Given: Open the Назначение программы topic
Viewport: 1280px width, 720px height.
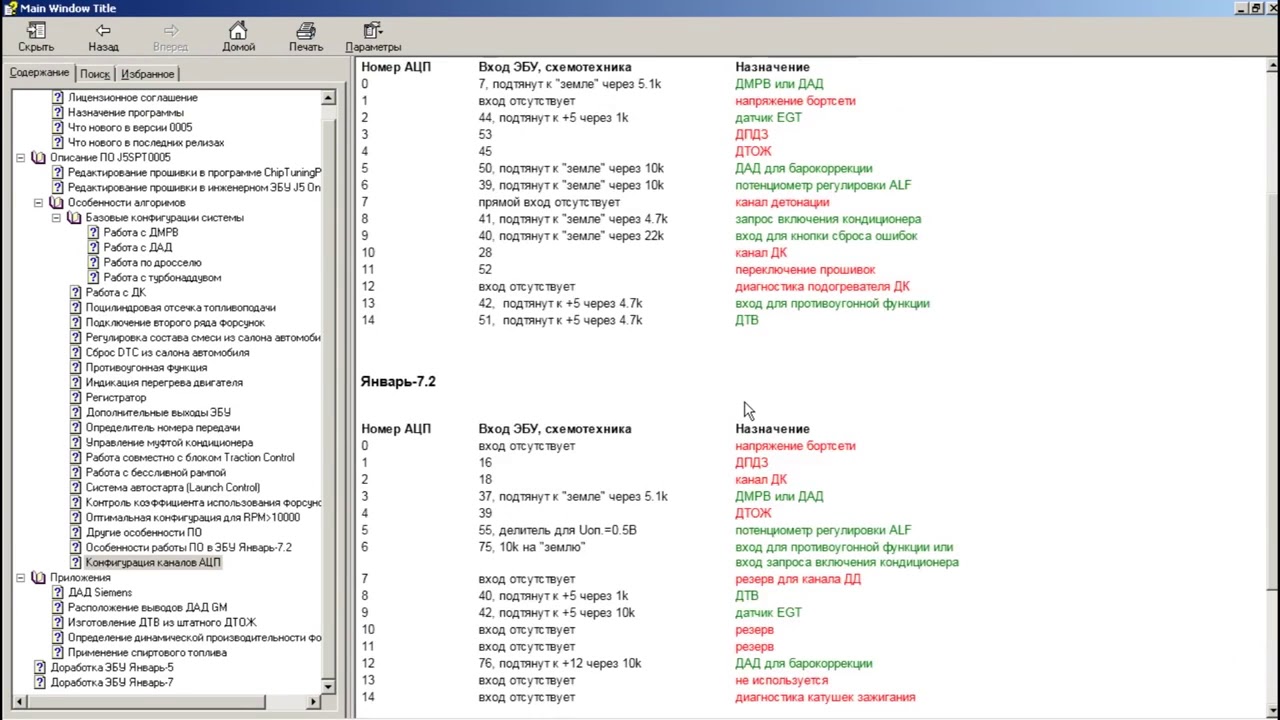Looking at the screenshot, I should (x=126, y=113).
